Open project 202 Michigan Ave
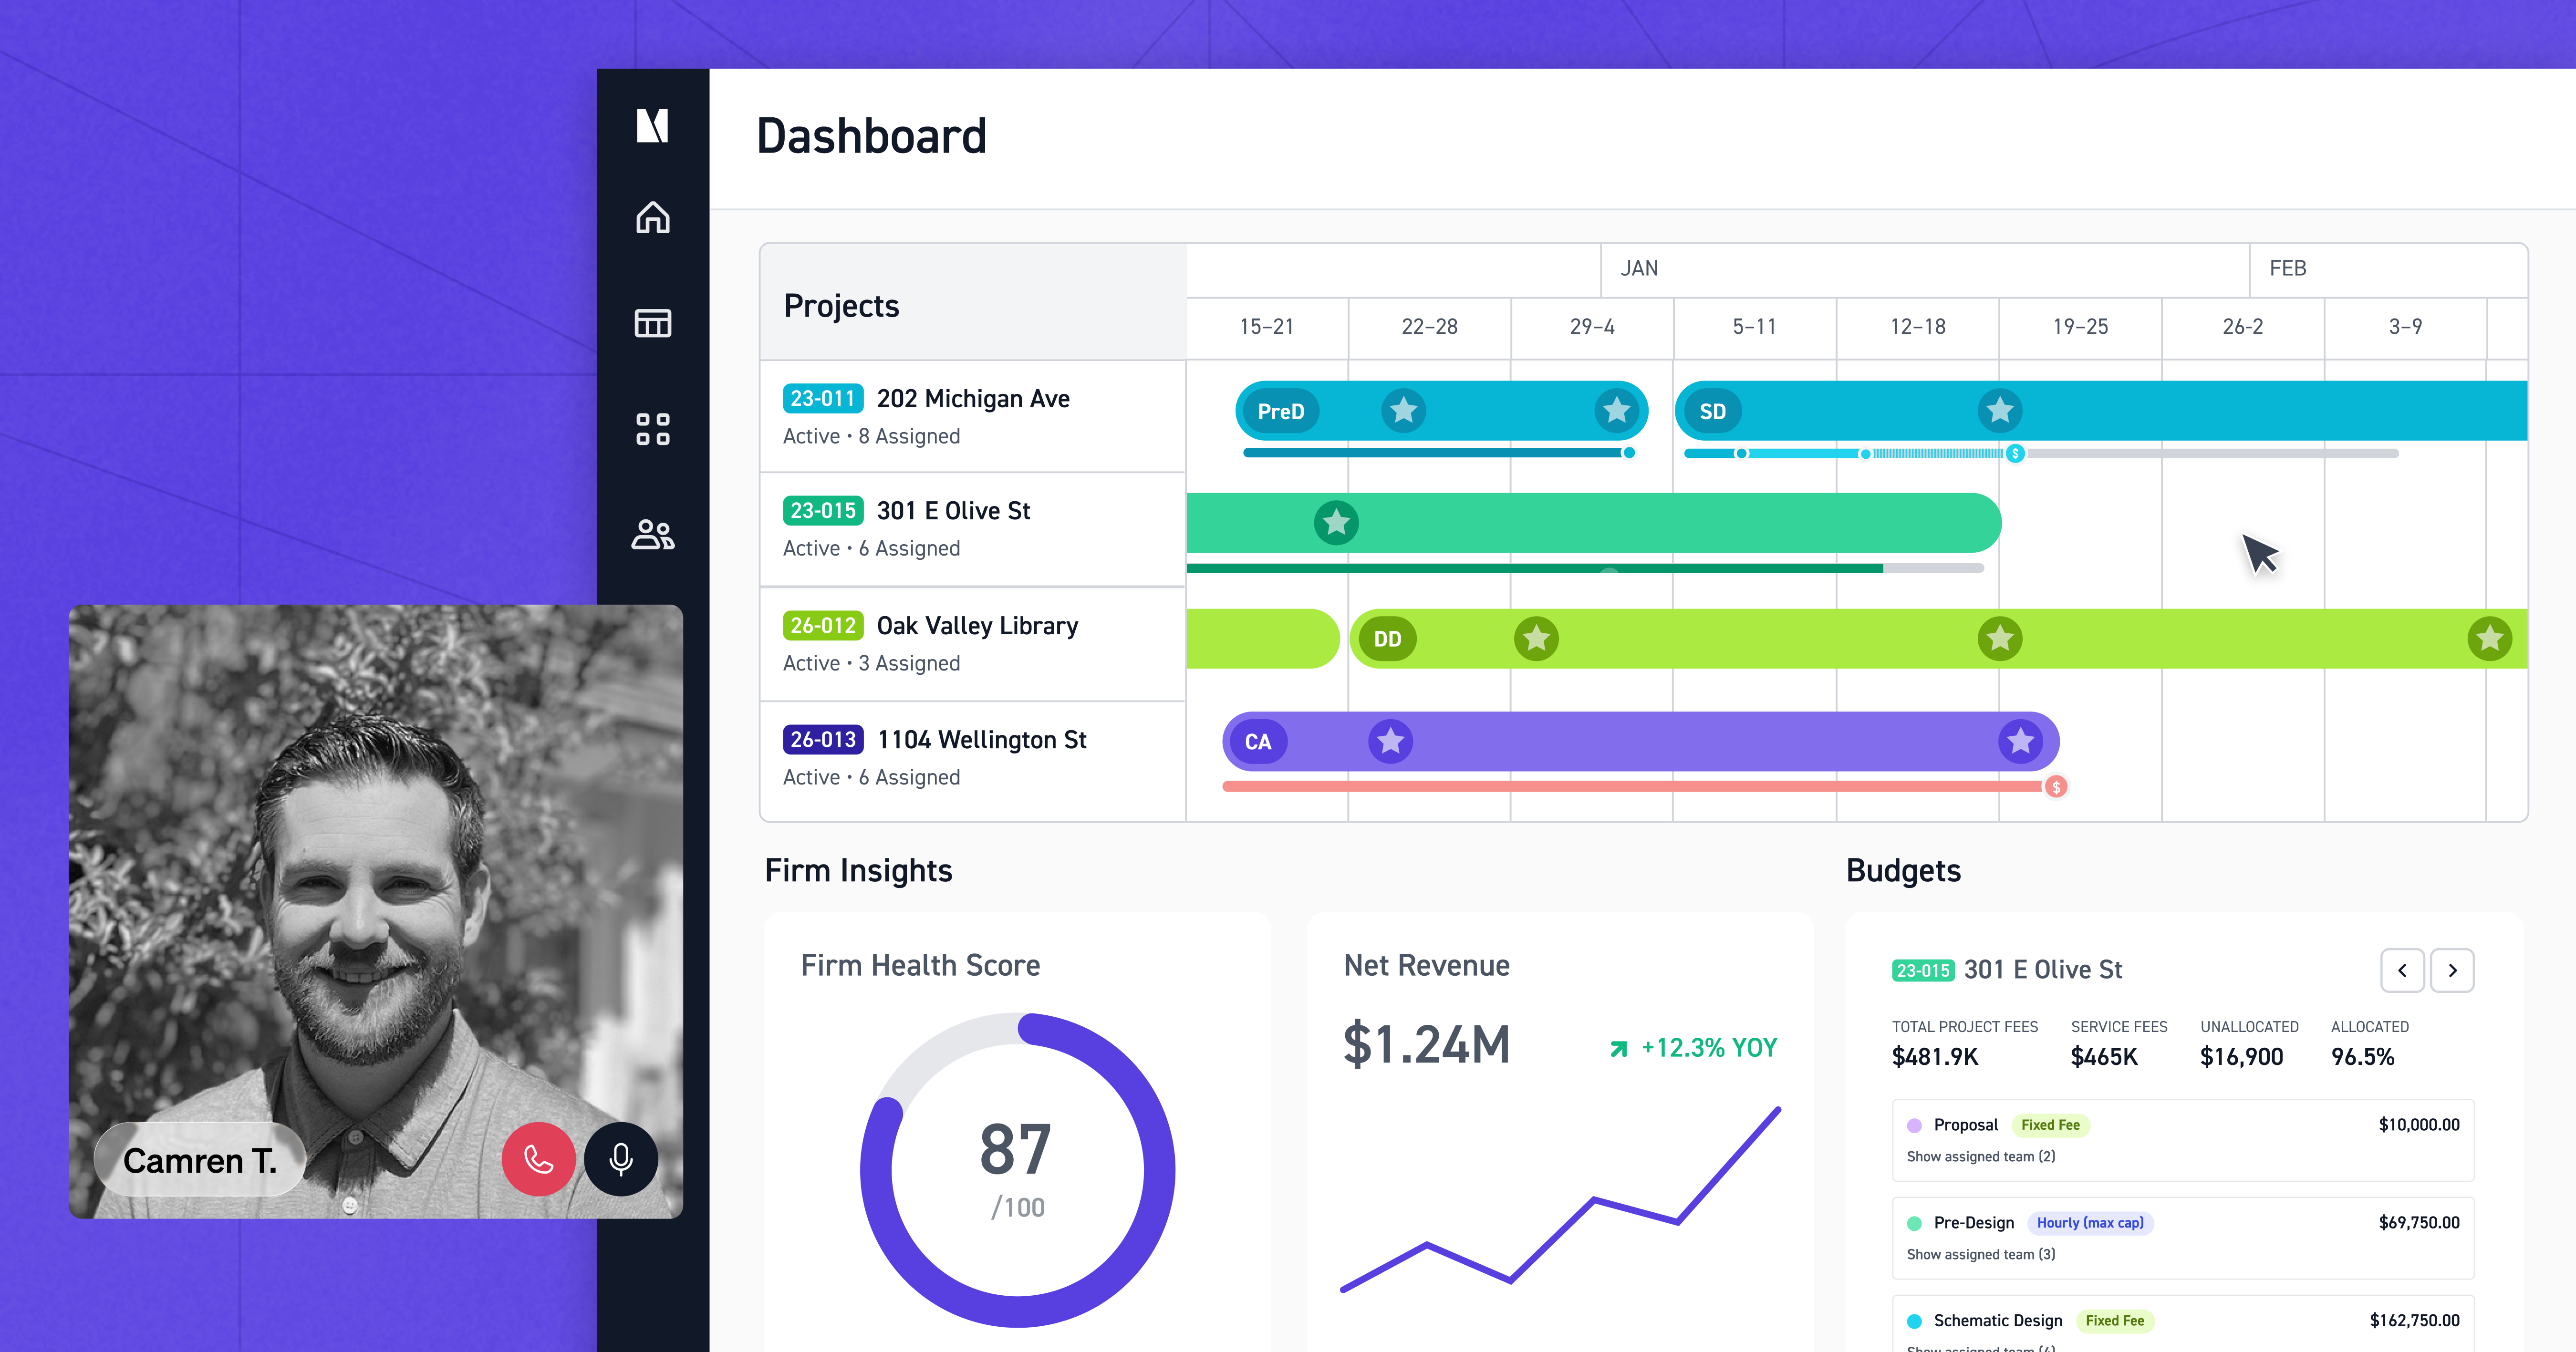 973,399
